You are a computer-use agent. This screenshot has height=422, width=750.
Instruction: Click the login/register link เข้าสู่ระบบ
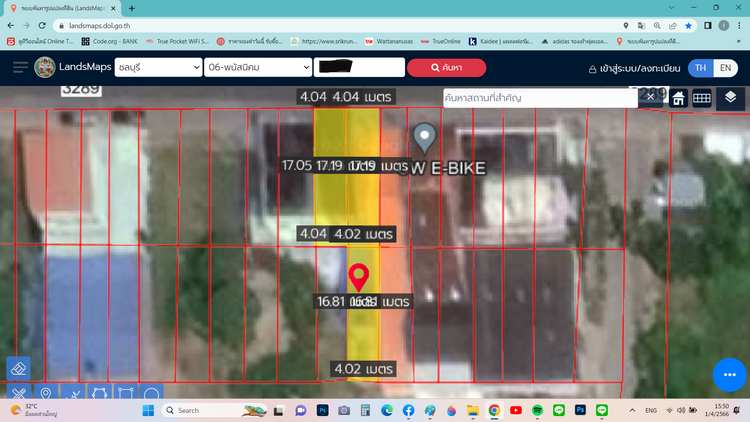634,68
